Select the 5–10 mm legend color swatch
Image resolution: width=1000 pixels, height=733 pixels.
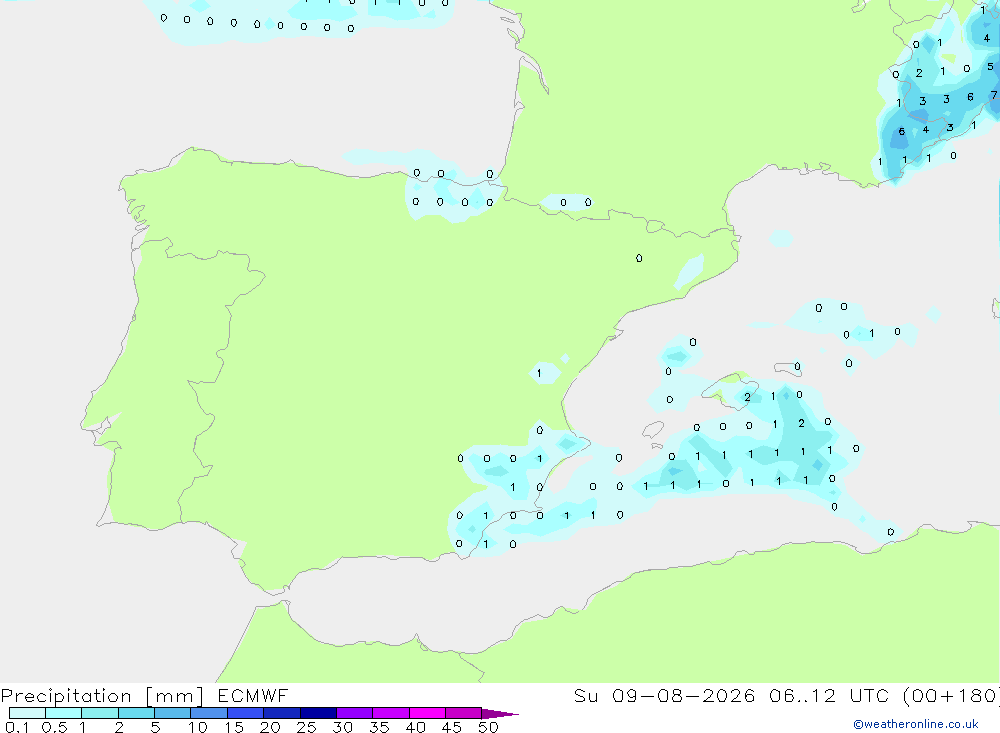click(172, 713)
